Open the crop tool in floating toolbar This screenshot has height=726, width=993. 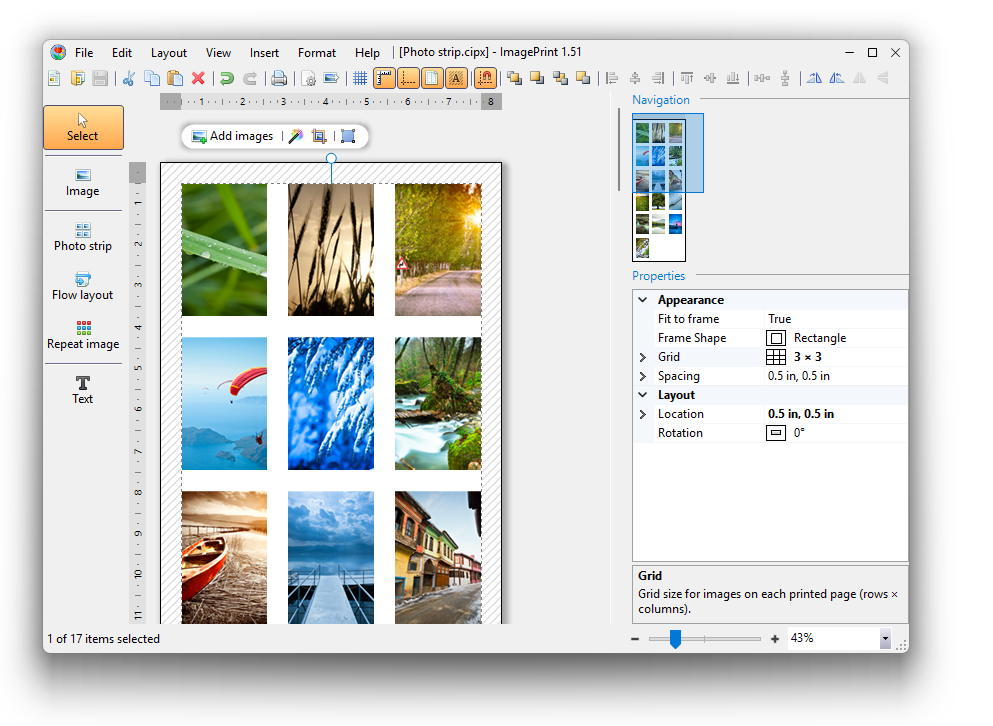[319, 136]
